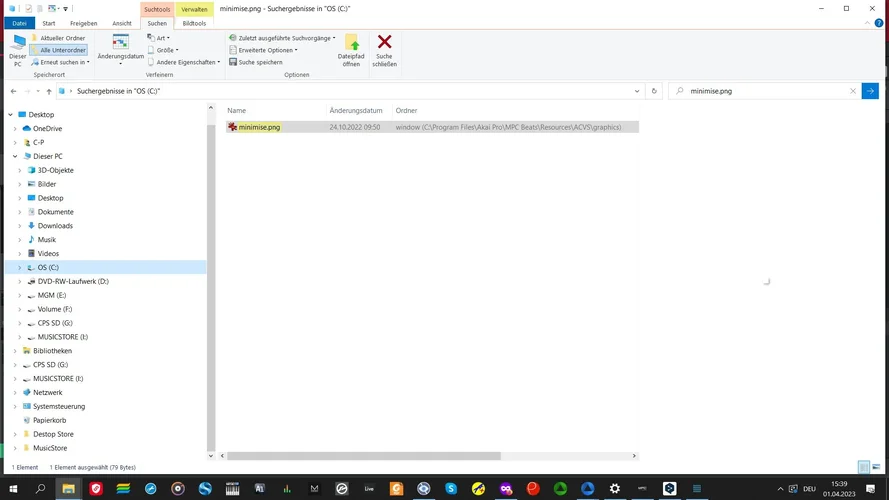
Task: Open the Größe filter dropdown
Action: (163, 50)
